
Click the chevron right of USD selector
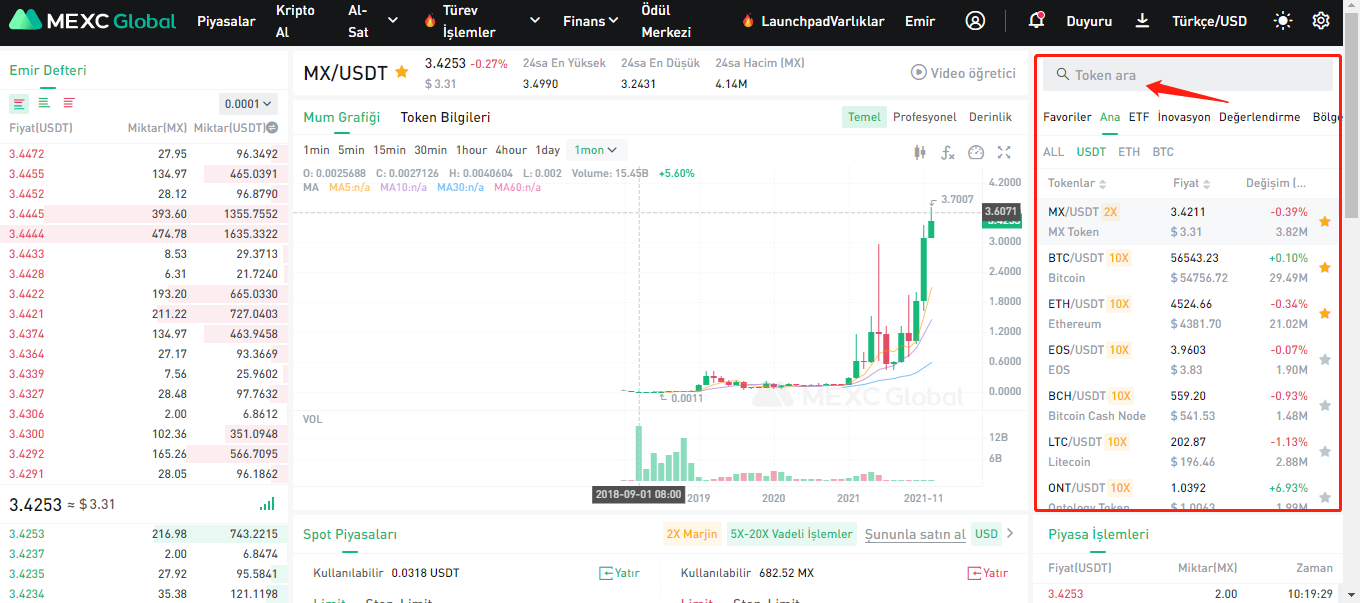click(1010, 534)
